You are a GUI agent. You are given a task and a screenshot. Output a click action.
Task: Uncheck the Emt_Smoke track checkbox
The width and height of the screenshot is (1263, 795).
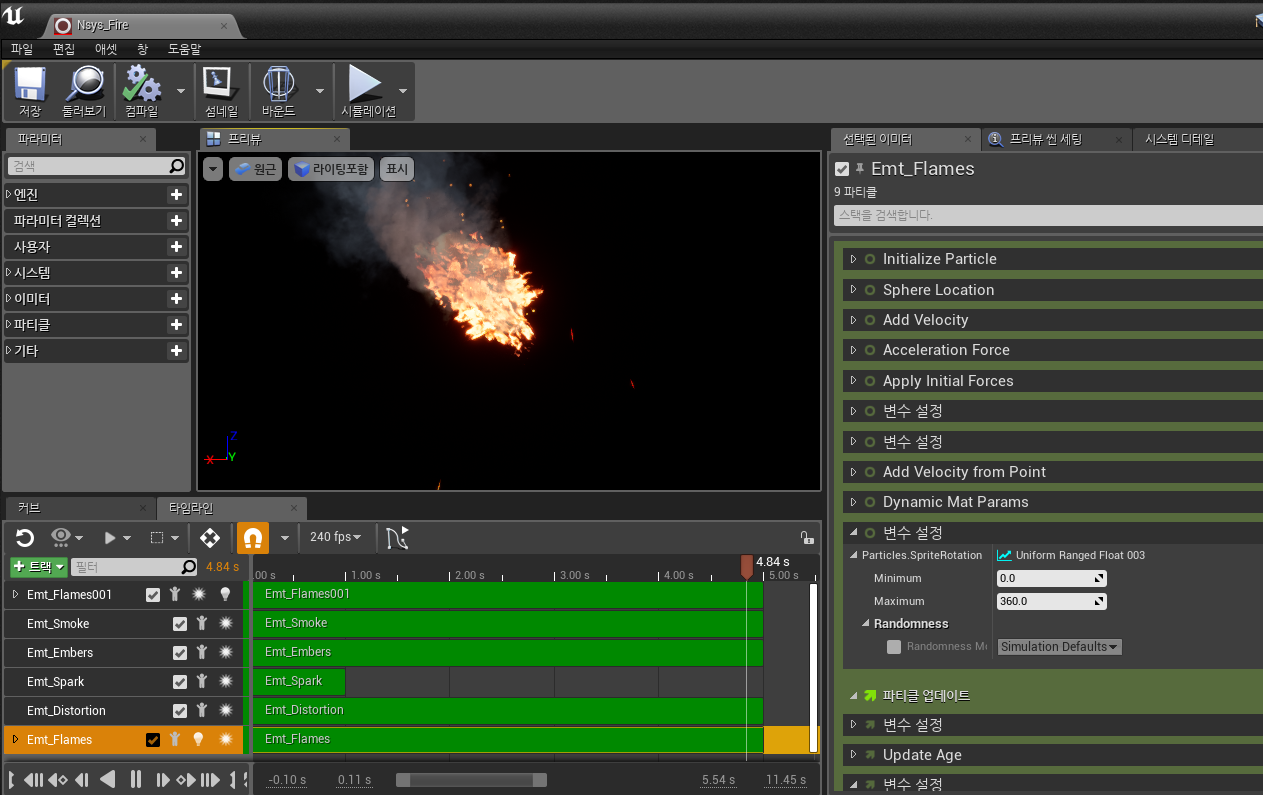tap(180, 623)
